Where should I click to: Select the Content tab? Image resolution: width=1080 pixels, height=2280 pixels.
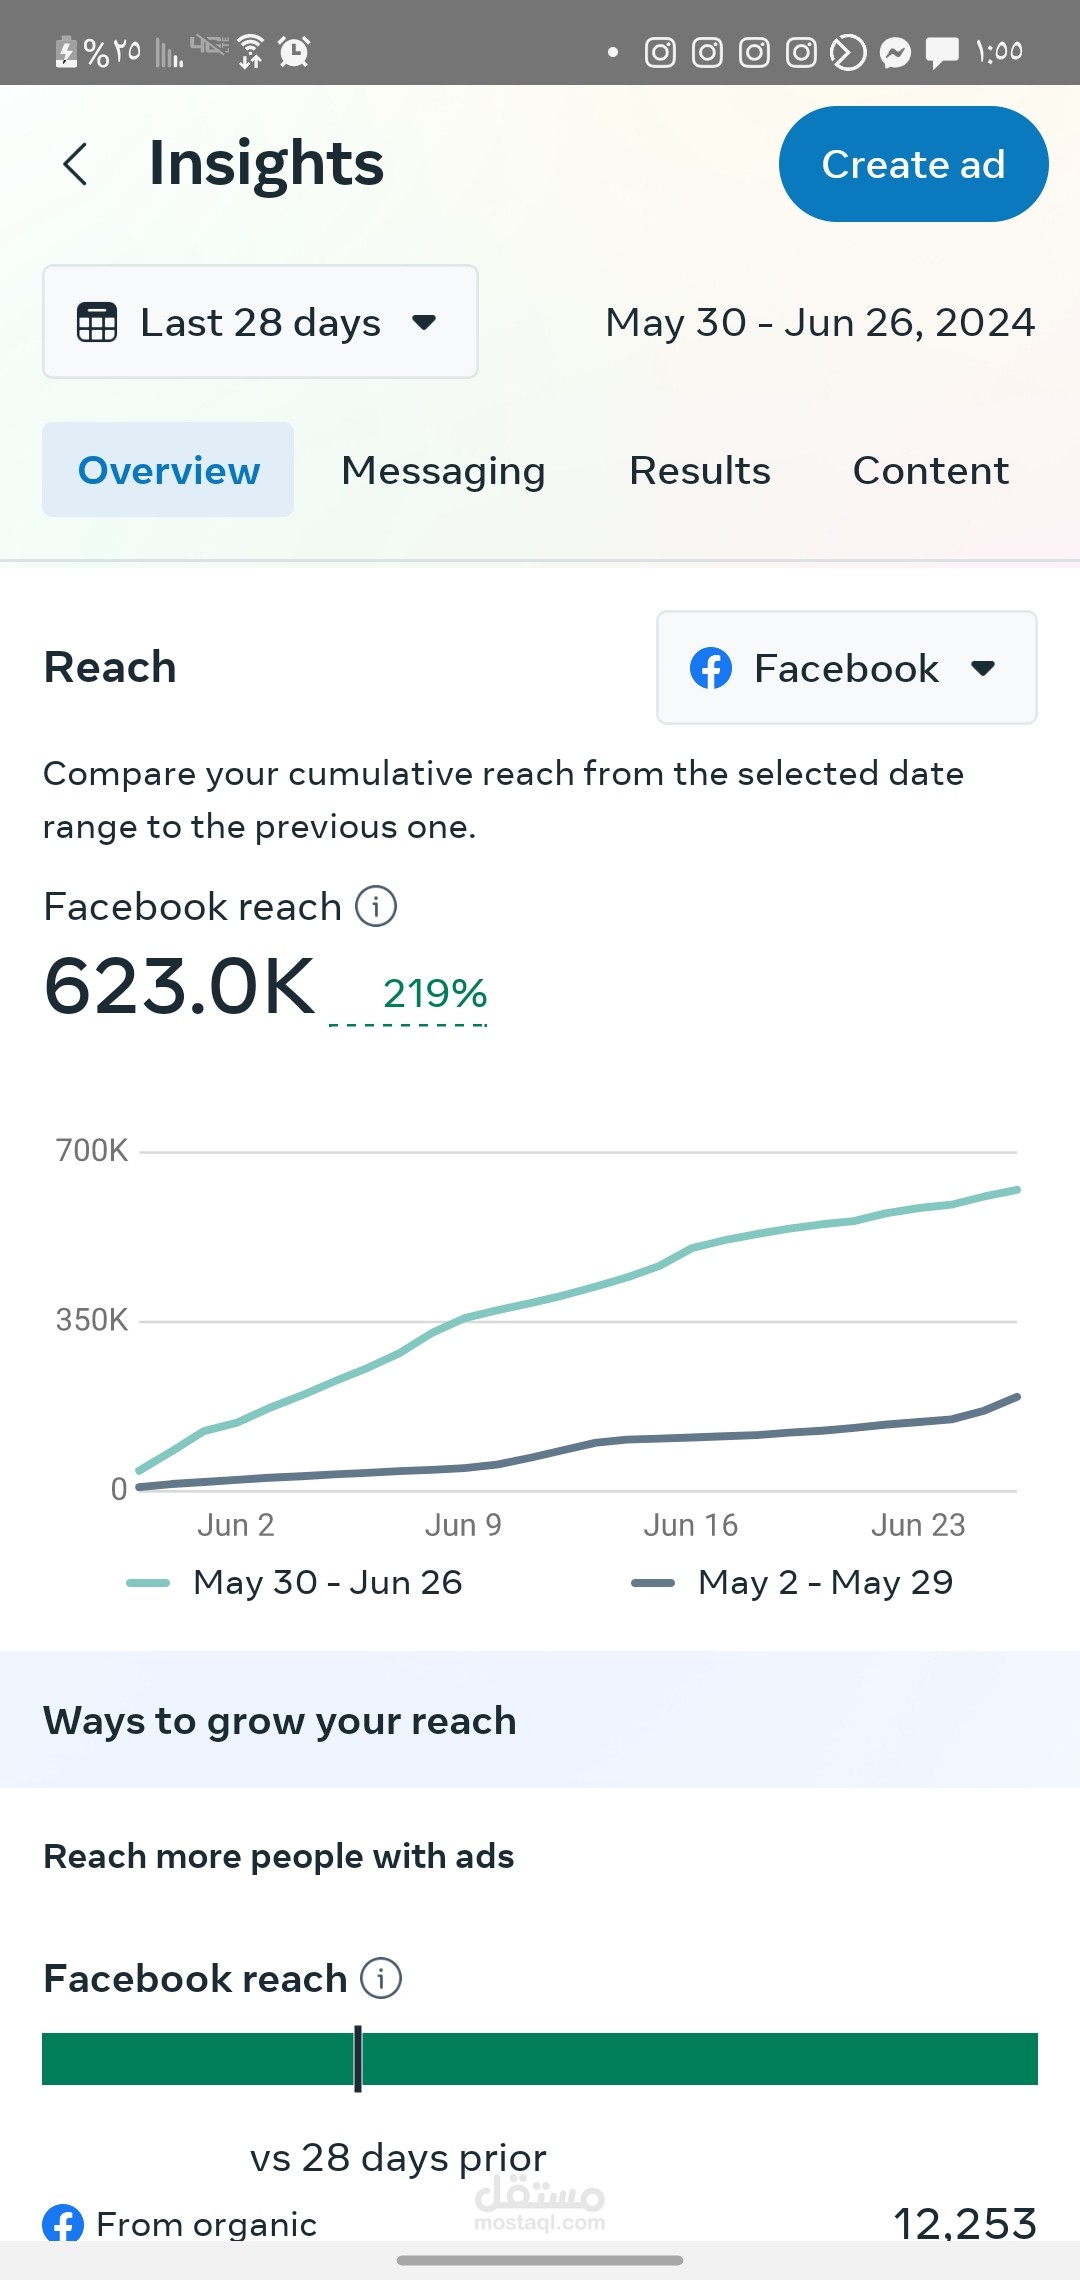click(x=930, y=470)
